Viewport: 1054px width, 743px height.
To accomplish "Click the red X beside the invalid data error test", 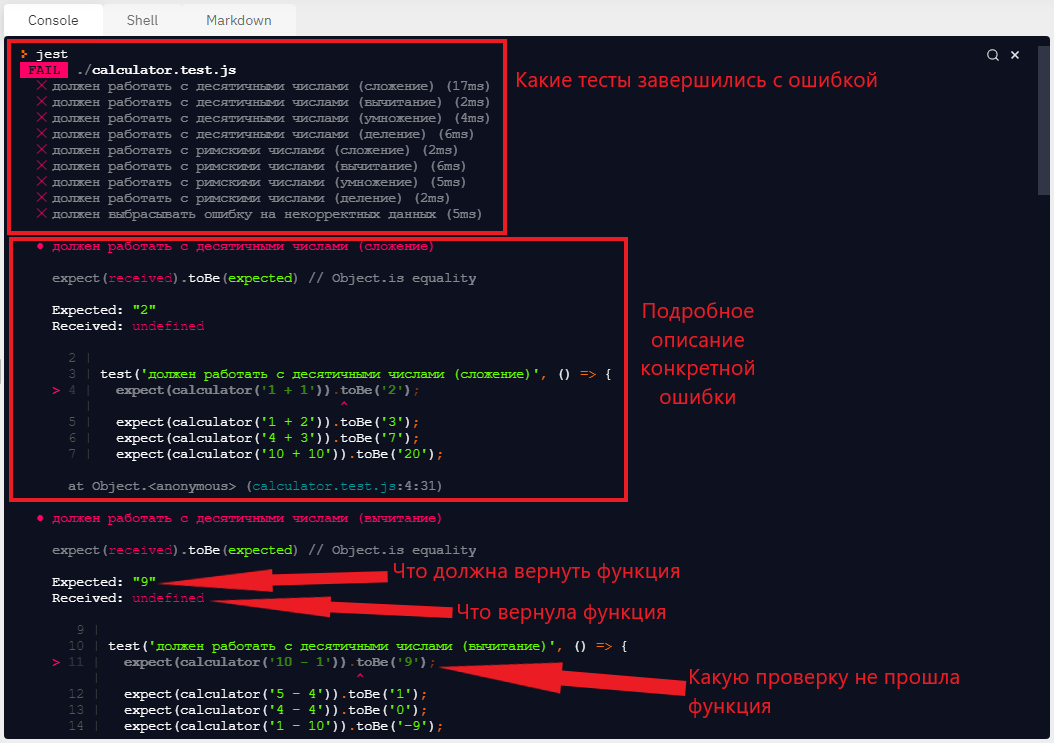I will 43,214.
